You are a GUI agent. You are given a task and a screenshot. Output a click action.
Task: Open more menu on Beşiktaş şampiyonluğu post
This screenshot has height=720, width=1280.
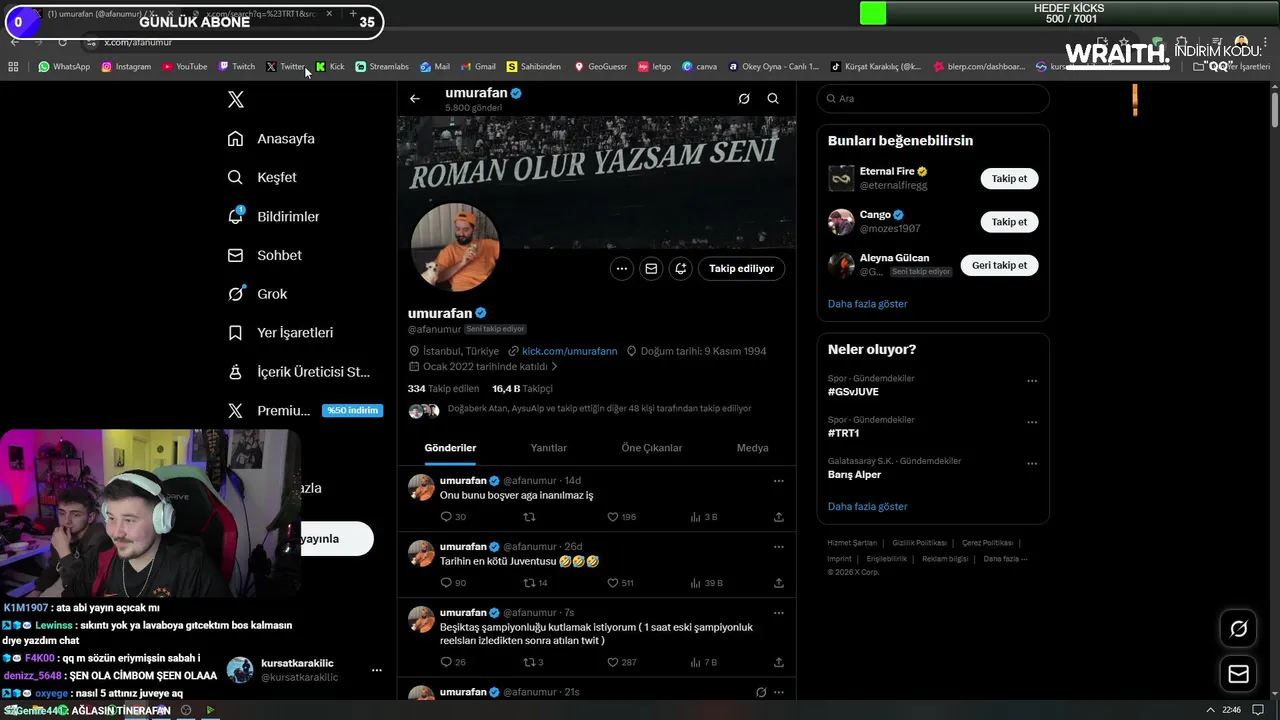click(x=778, y=613)
